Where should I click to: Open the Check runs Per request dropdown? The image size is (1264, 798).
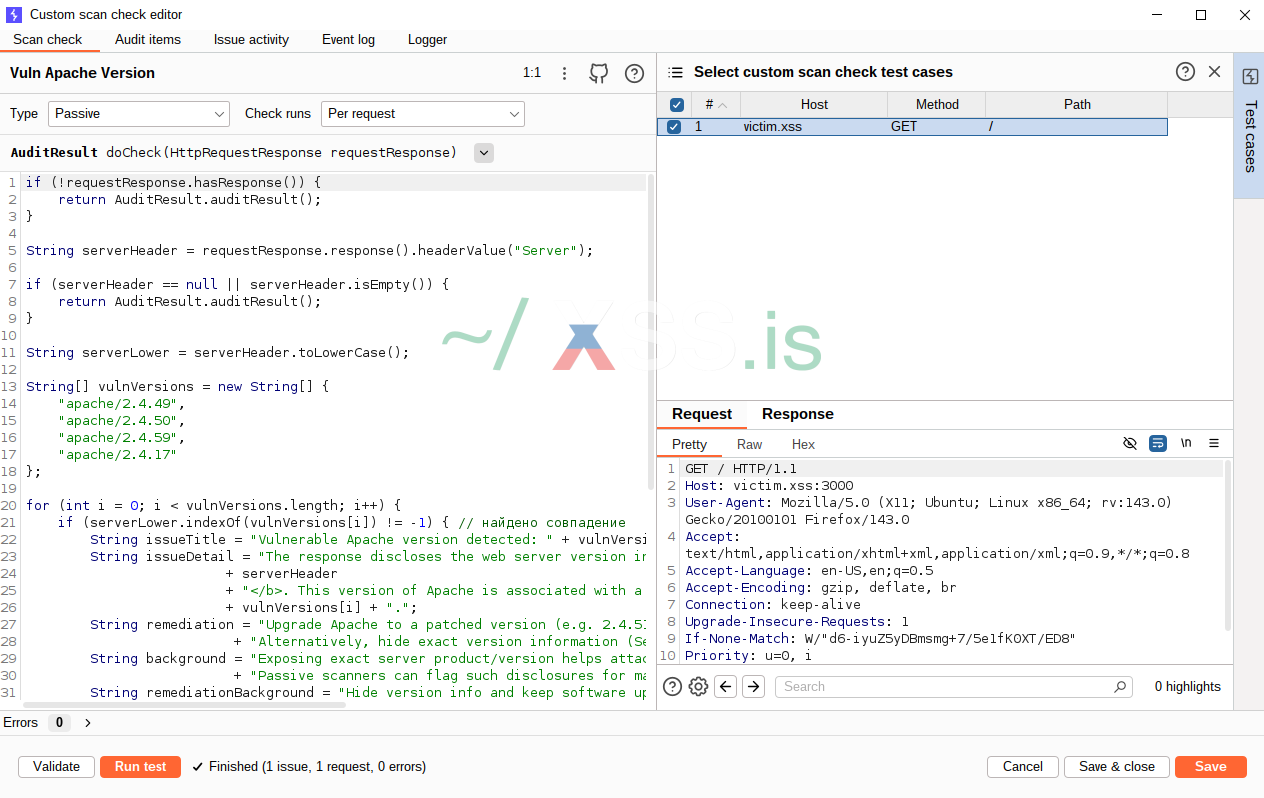pos(422,114)
